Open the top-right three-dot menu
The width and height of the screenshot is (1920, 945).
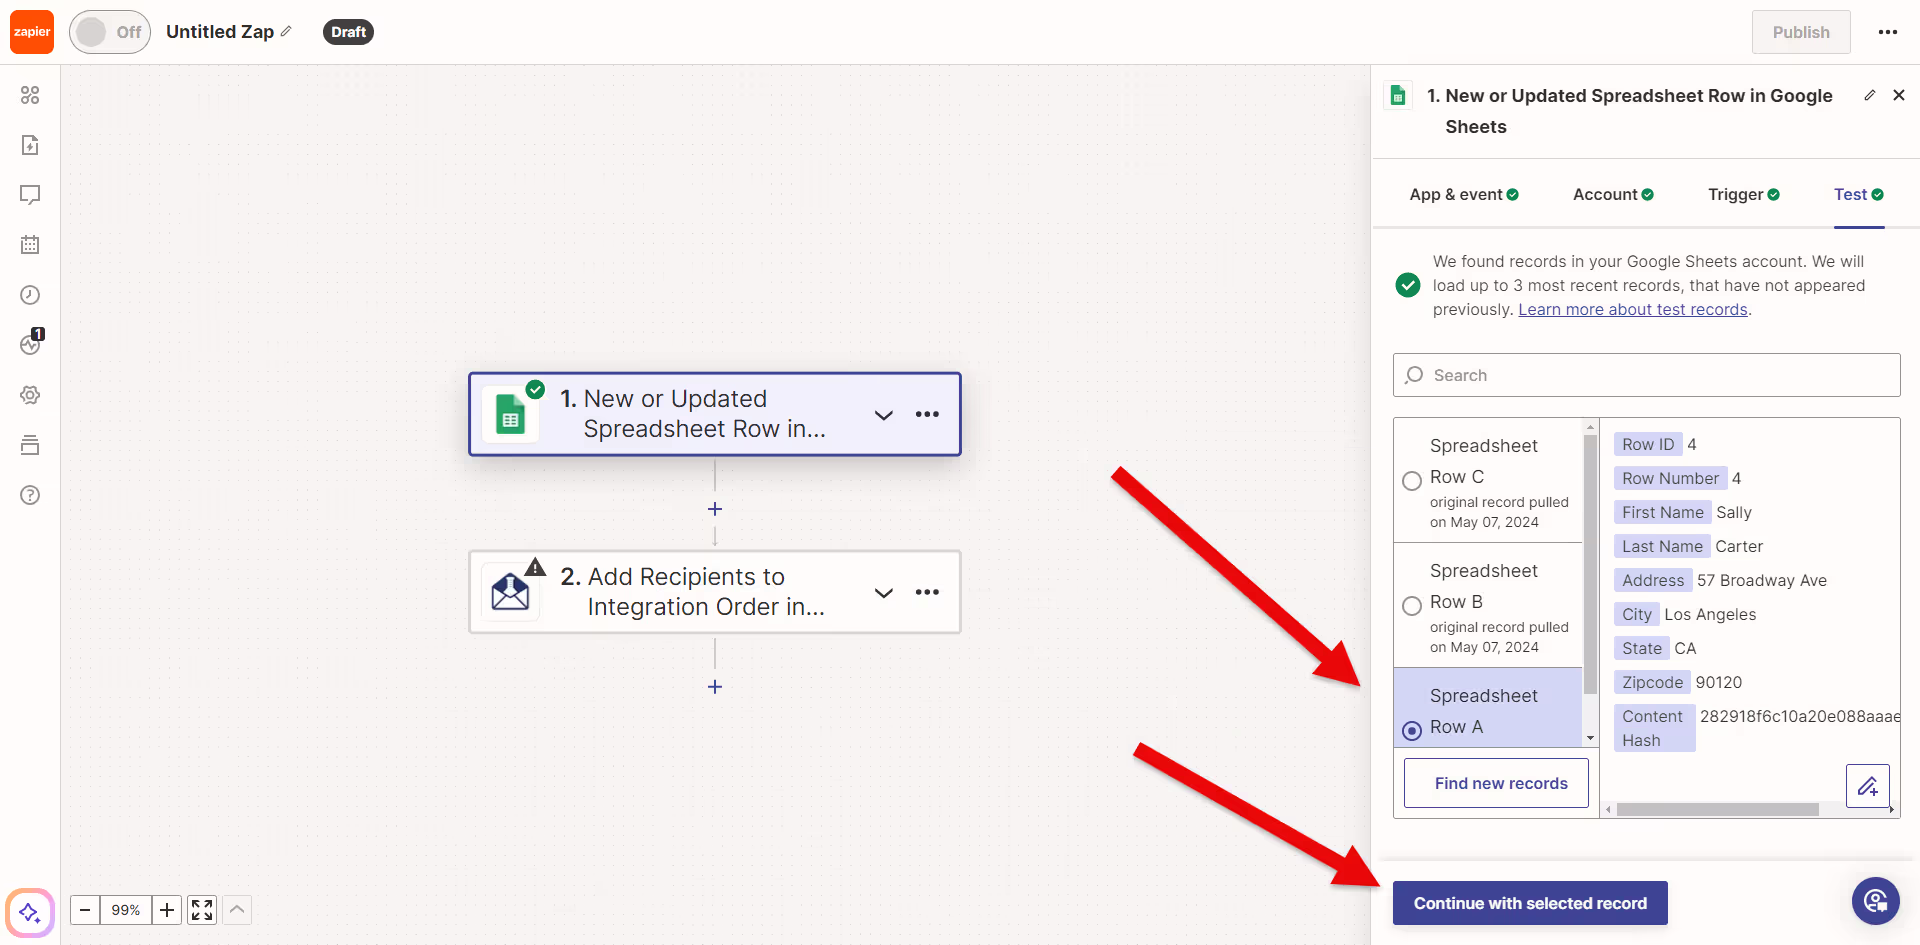point(1888,32)
